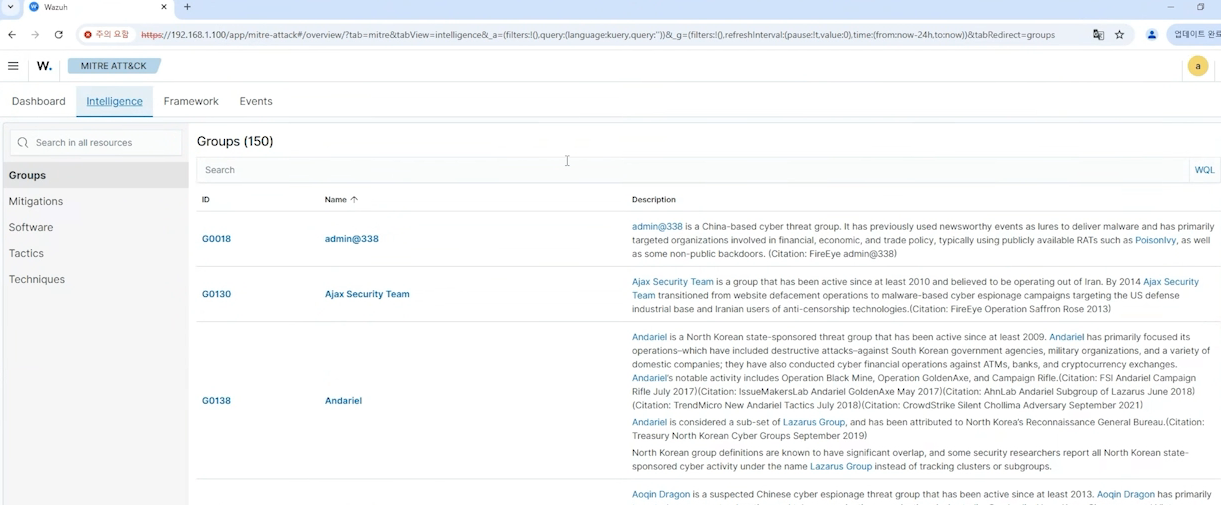Click the ID column header
The height and width of the screenshot is (505, 1221).
(206, 200)
